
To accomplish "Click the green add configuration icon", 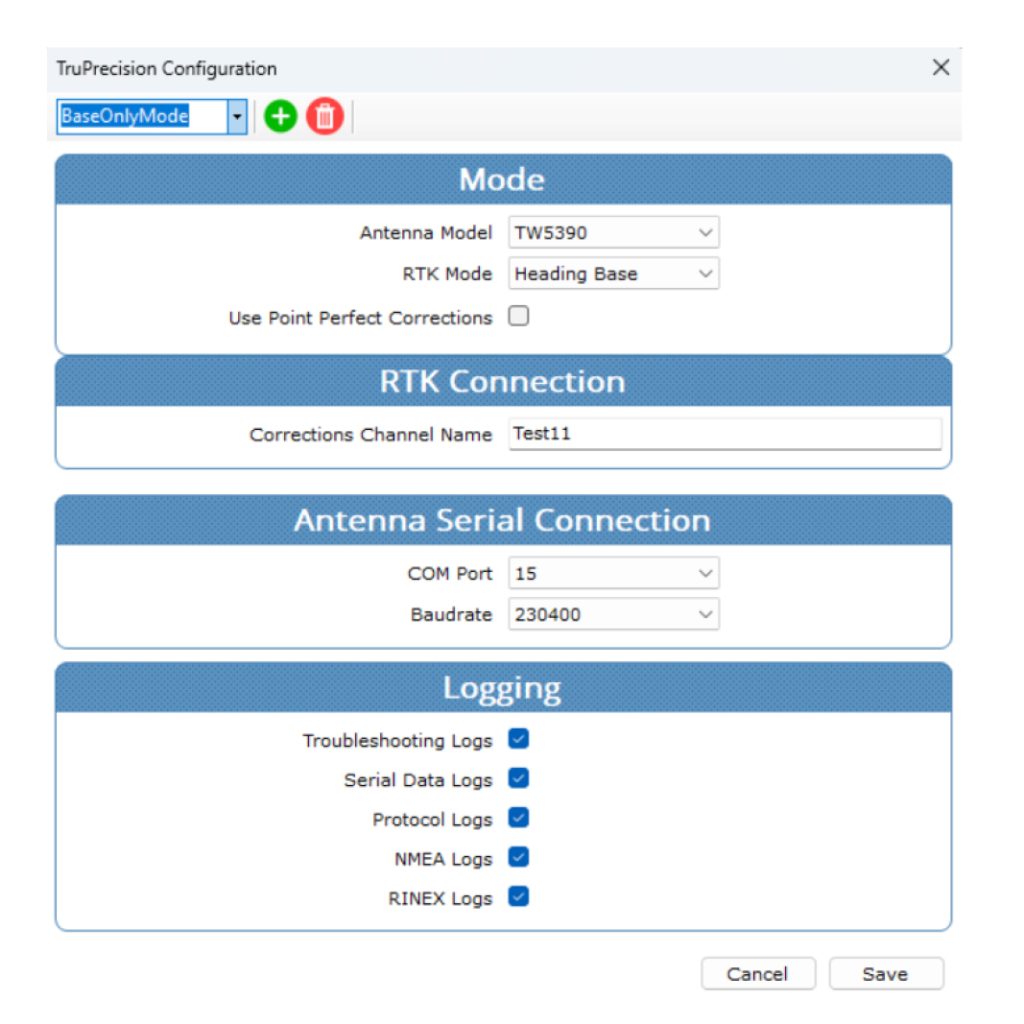I will click(281, 117).
